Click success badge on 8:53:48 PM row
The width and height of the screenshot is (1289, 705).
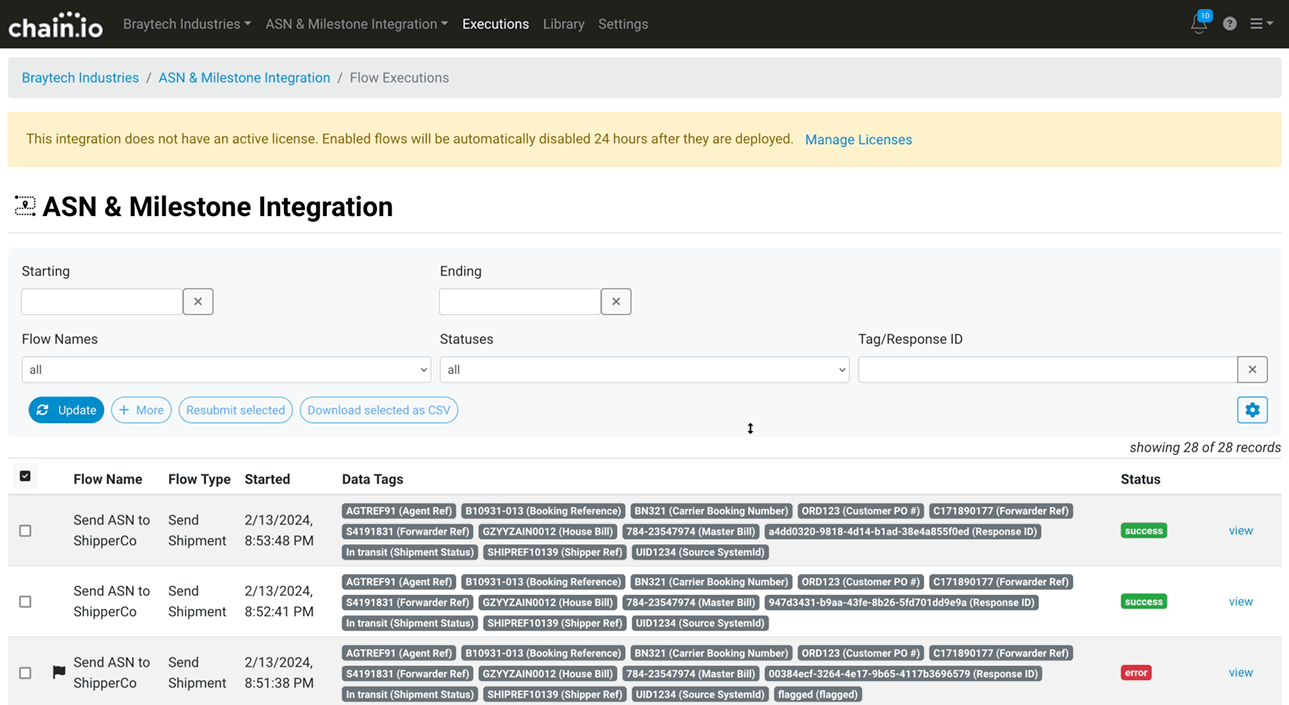1144,531
